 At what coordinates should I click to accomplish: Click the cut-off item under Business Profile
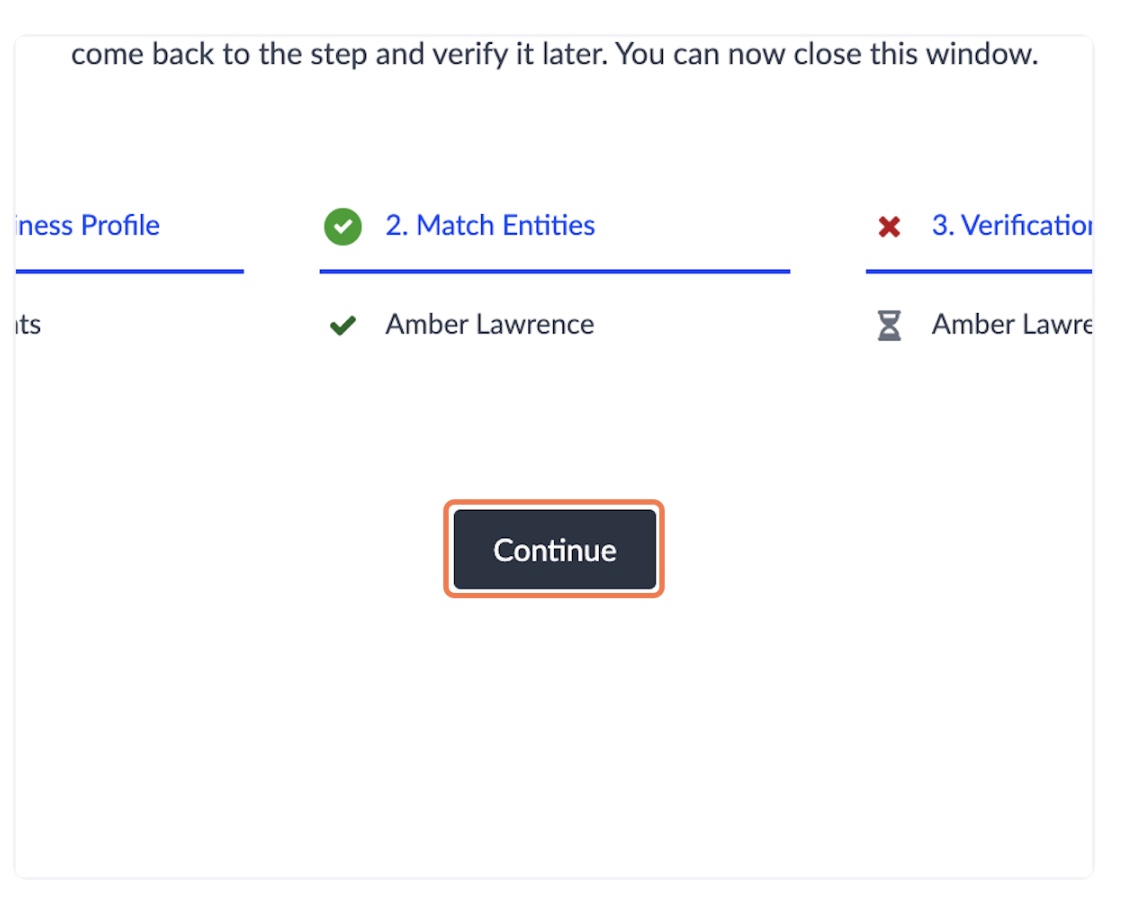click(x=28, y=325)
